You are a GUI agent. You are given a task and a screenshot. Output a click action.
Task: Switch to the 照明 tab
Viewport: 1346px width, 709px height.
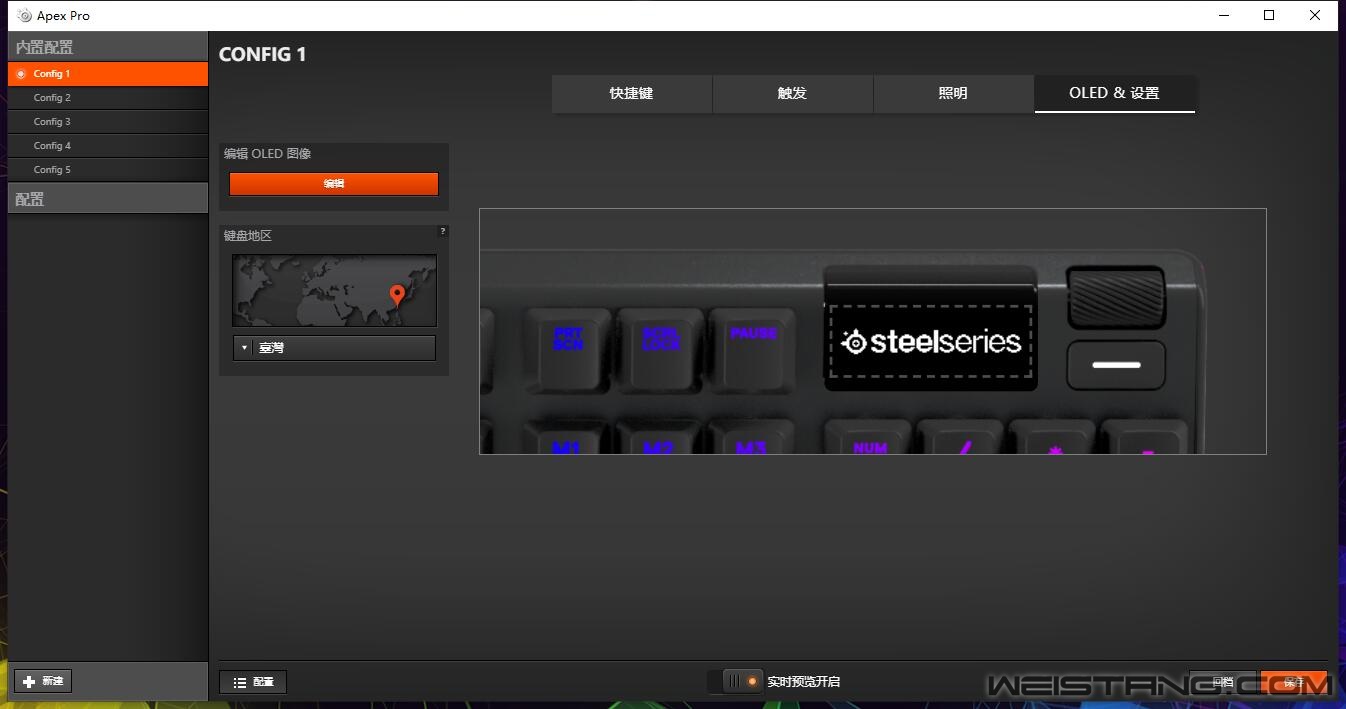[953, 93]
